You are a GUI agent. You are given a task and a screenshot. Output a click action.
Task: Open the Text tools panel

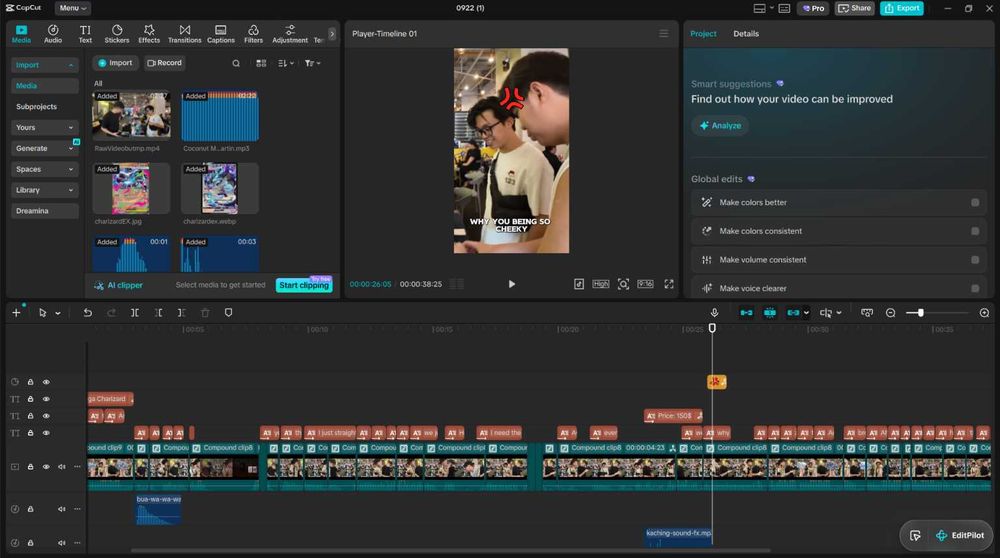point(85,34)
